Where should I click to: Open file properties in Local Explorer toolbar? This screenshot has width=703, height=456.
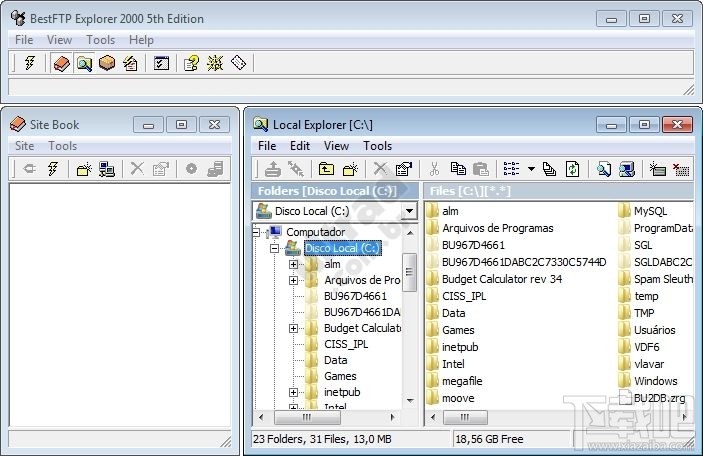click(x=404, y=169)
